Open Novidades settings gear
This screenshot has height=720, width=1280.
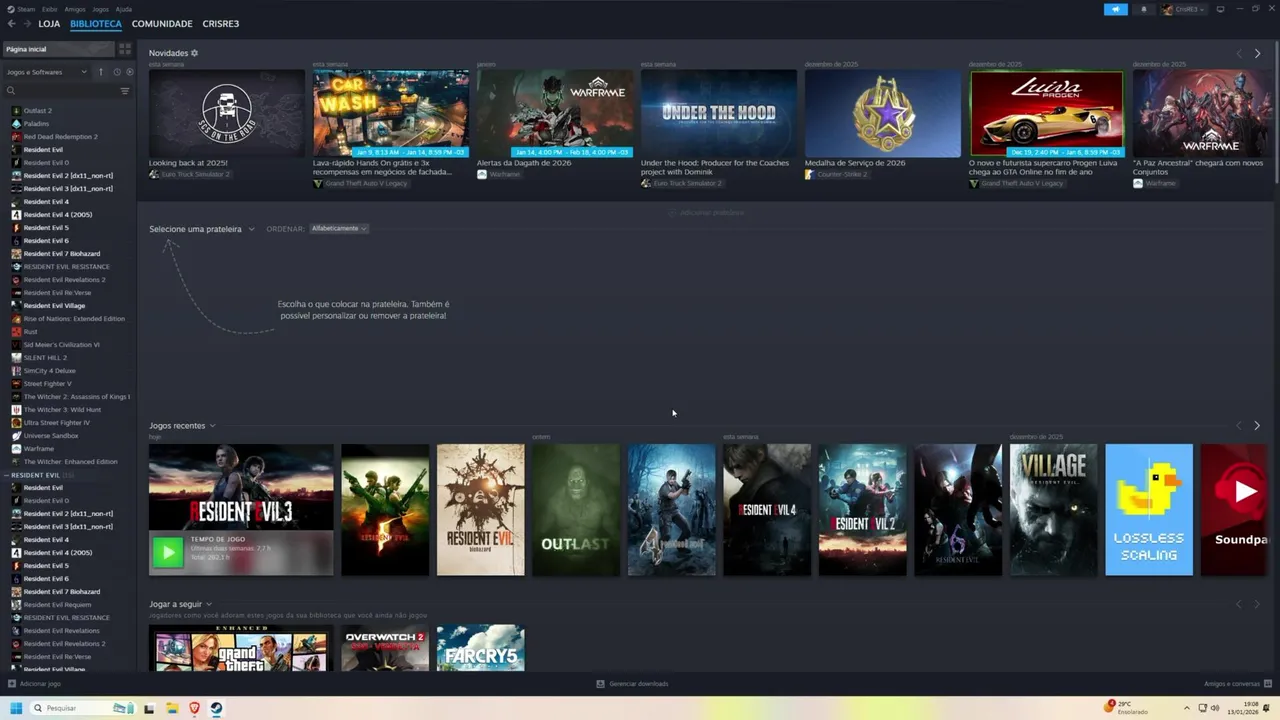click(194, 53)
